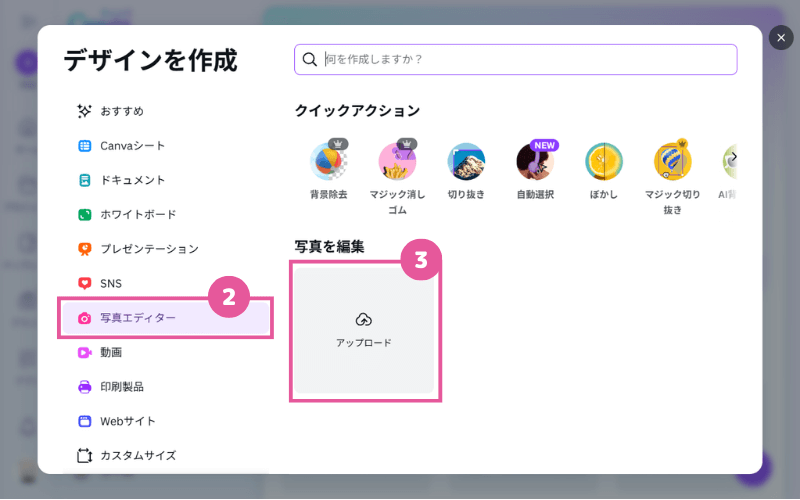
Task: Open the 切り抜き crop tool icon
Action: coord(466,162)
